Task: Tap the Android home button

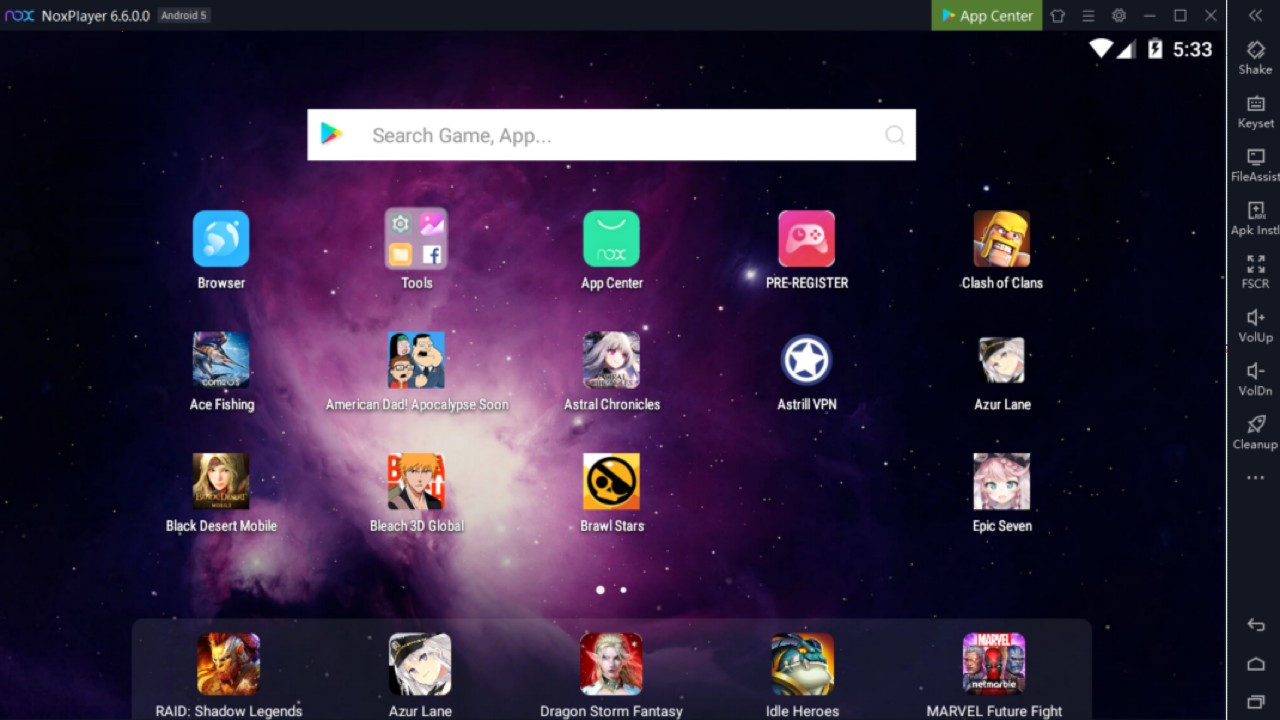Action: pos(1256,664)
